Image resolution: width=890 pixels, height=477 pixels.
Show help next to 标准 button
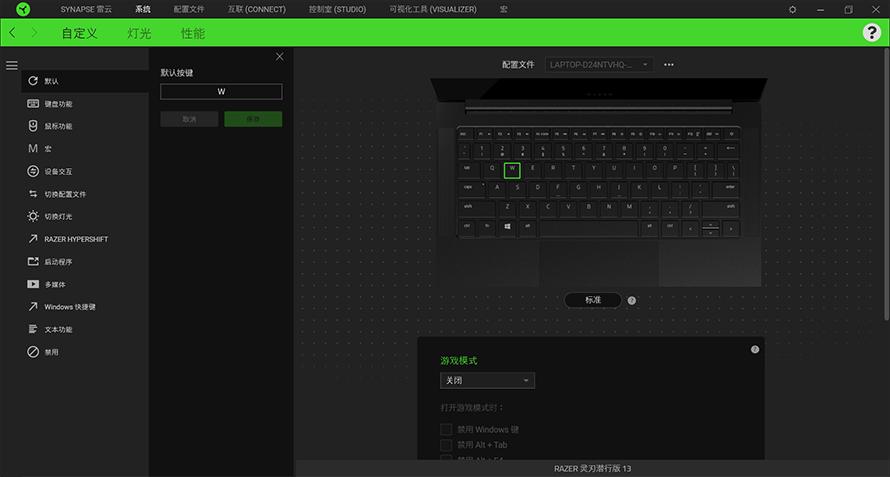632,300
